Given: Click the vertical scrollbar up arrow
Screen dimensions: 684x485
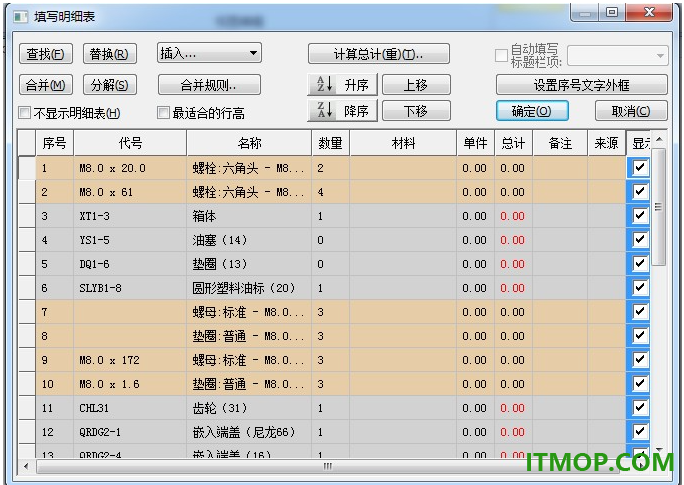Looking at the screenshot, I should pyautogui.click(x=659, y=140).
